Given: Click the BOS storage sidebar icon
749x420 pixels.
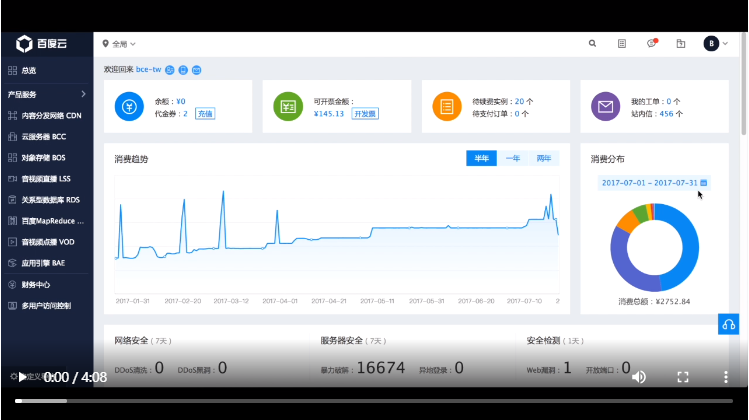Looking at the screenshot, I should click(x=12, y=158).
